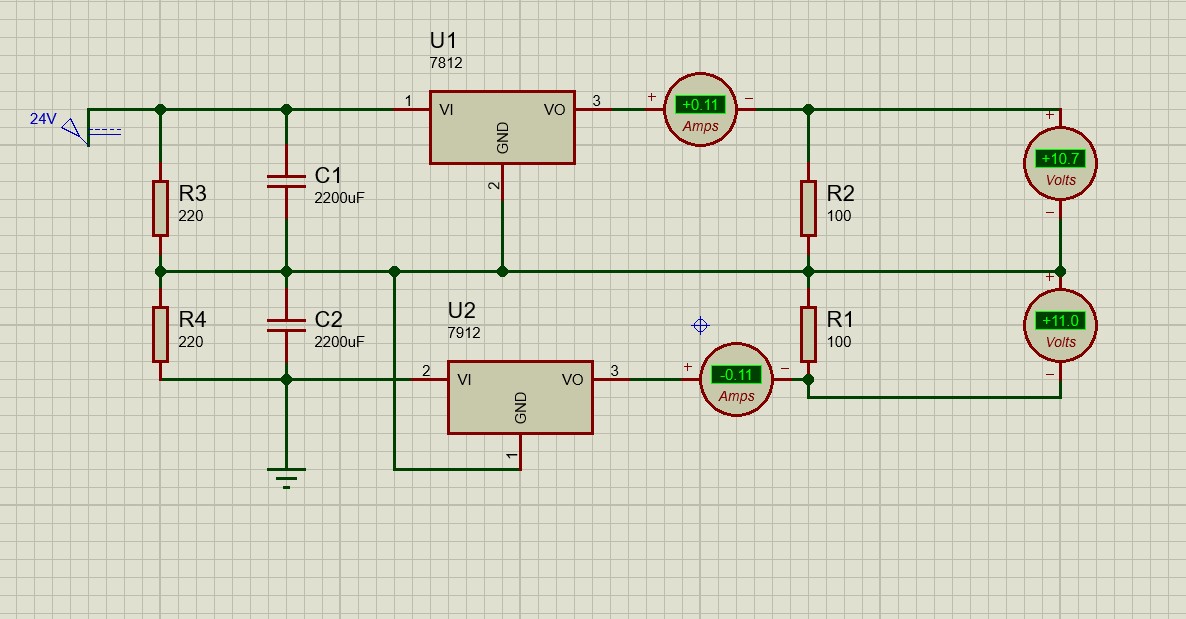Click the R4 resistor symbol

(160, 334)
